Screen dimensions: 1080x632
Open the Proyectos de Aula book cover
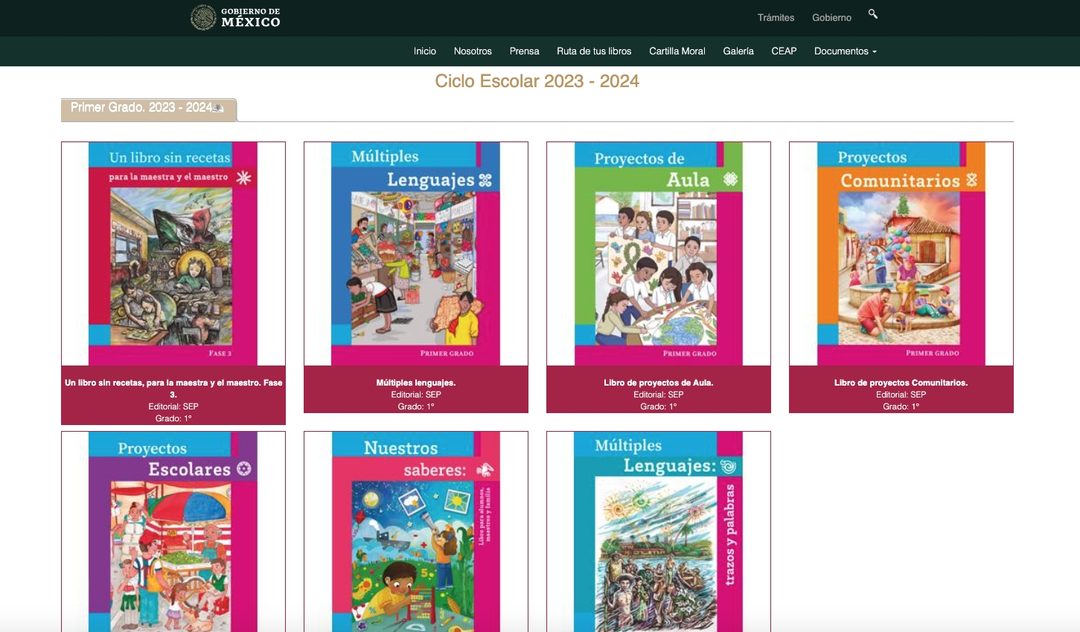(658, 253)
